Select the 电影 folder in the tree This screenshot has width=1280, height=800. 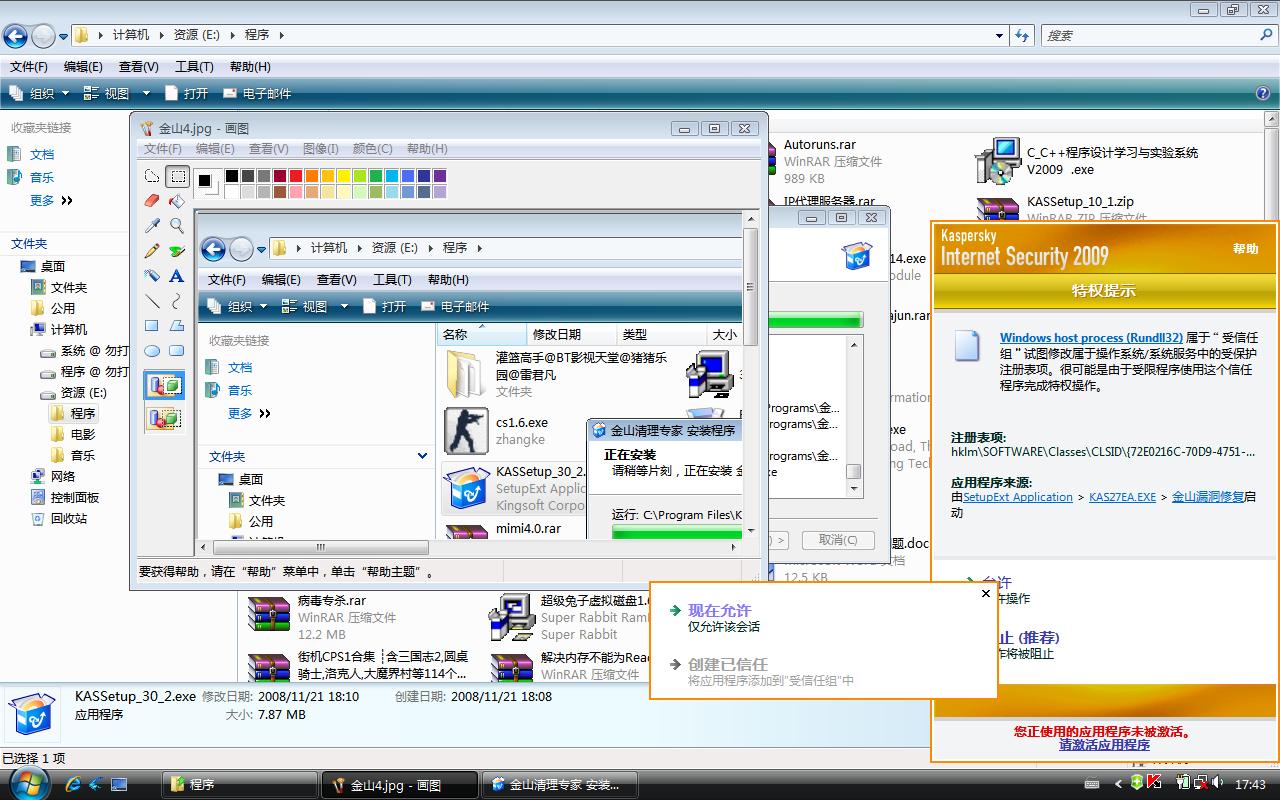coord(73,434)
